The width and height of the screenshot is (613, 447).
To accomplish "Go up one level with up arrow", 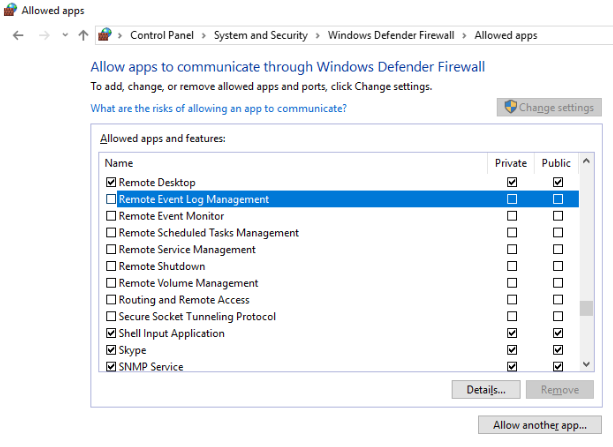I will 83,36.
